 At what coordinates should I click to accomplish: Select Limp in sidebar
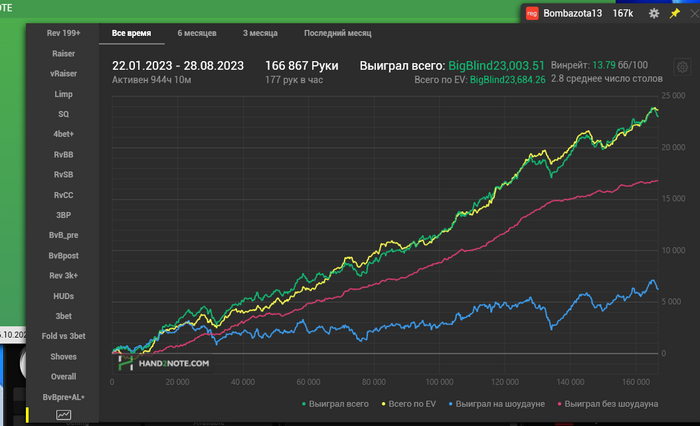tap(63, 94)
